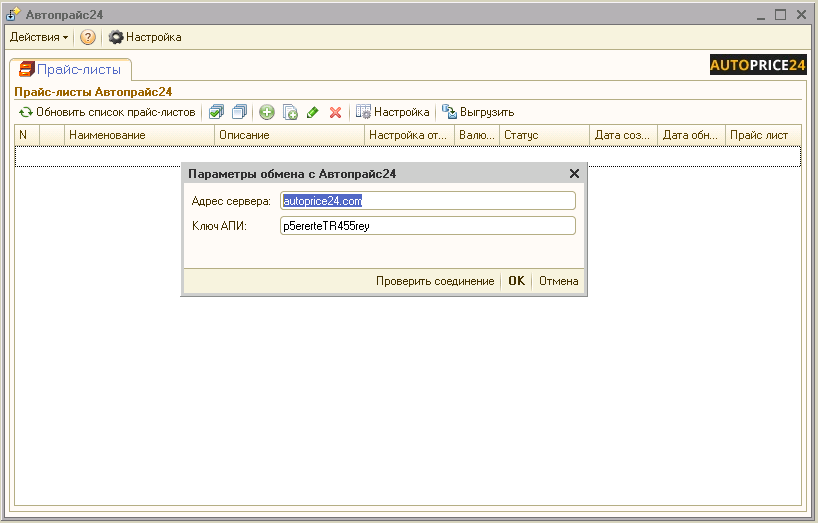
Task: Switch to the Прайс-листы tab
Action: pyautogui.click(x=70, y=70)
